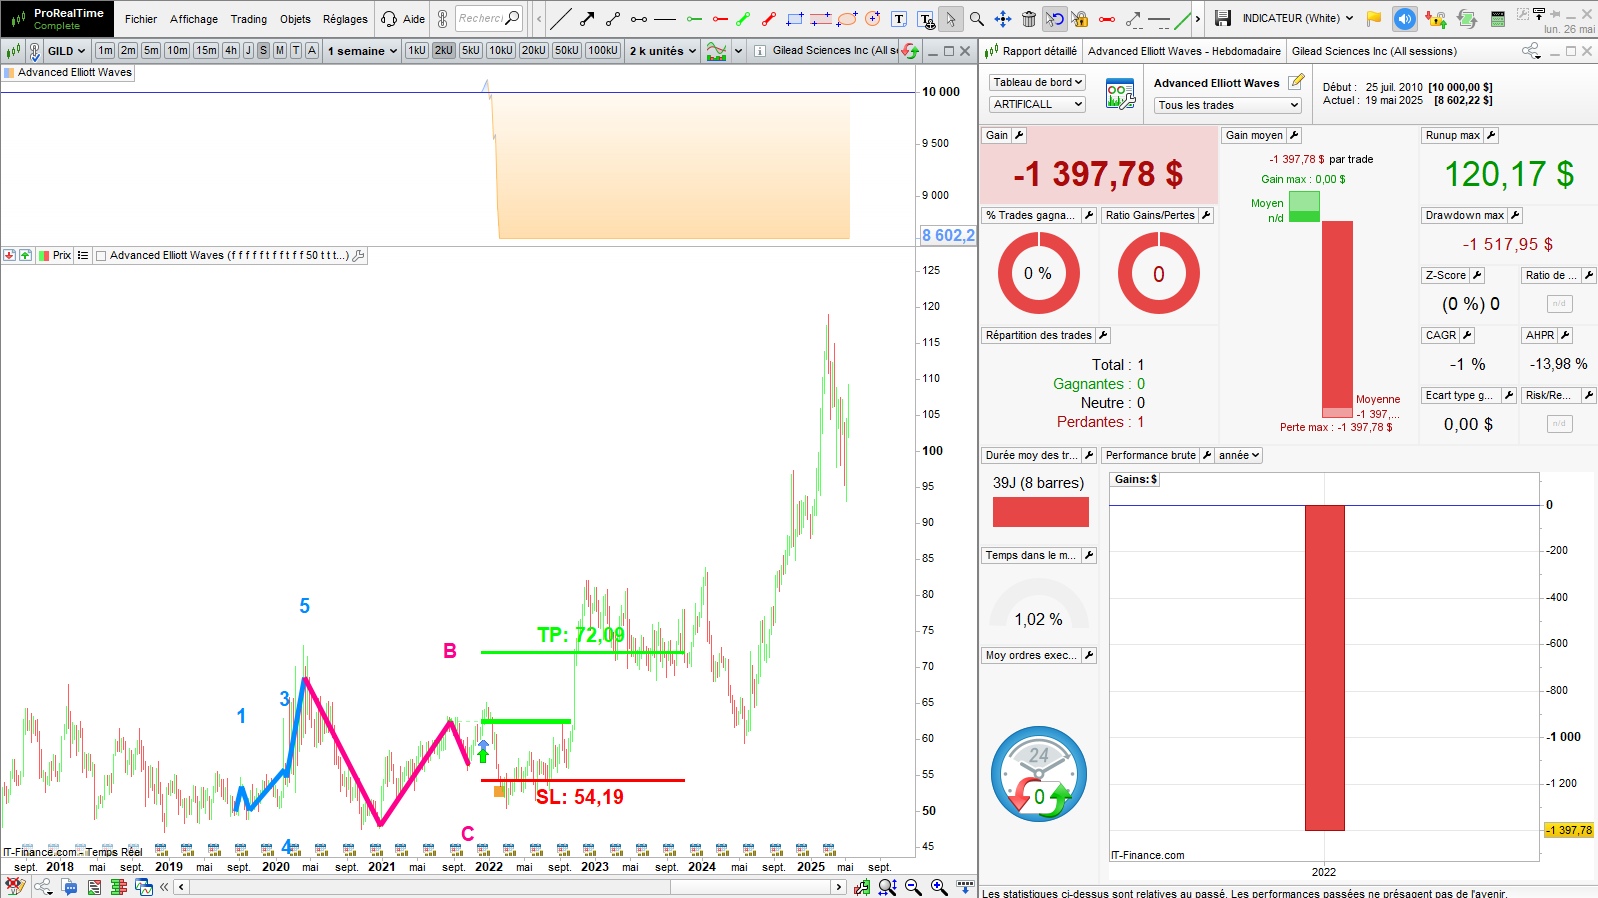This screenshot has height=898, width=1598.
Task: Toggle the blue sound speaker button
Action: pos(1405,18)
